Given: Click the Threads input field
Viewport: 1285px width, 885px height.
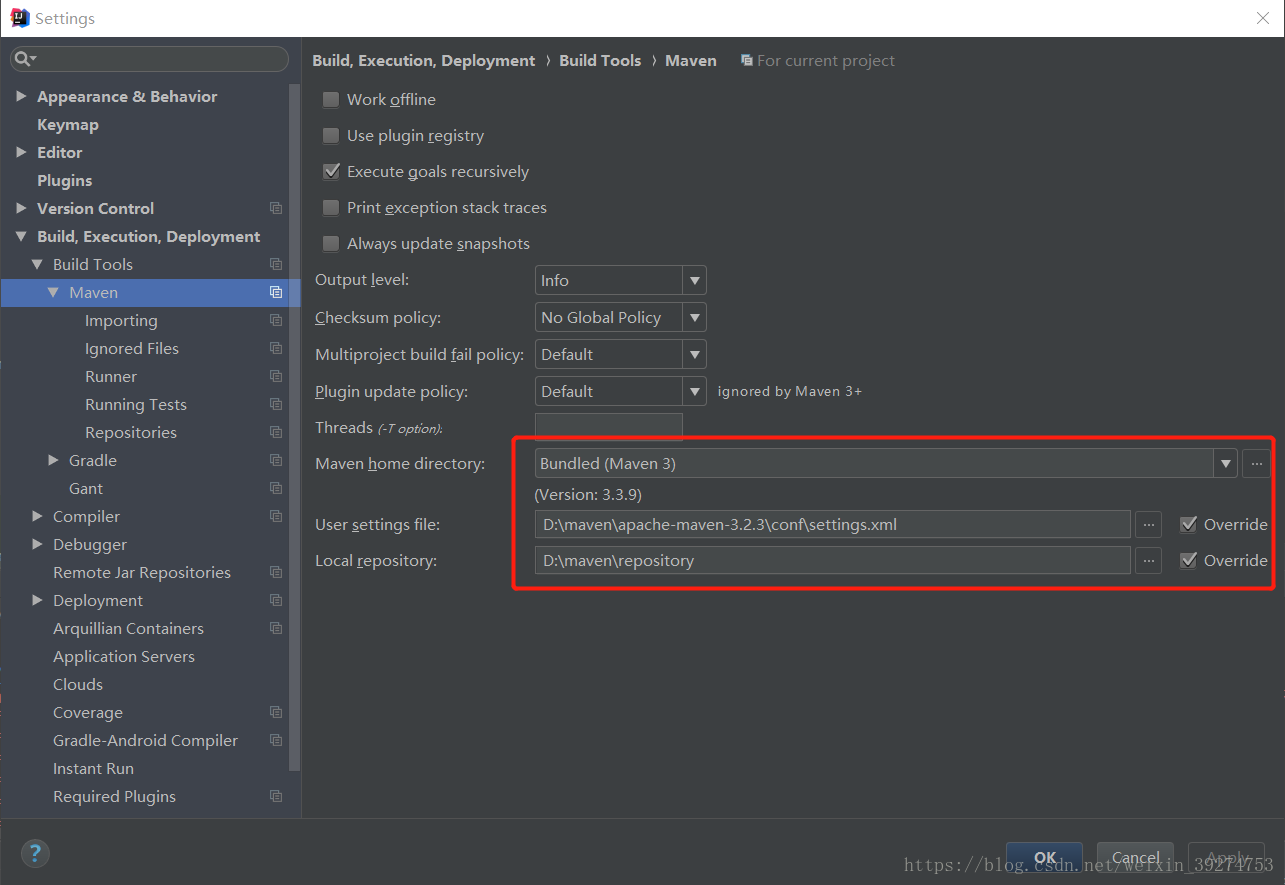Looking at the screenshot, I should (609, 427).
